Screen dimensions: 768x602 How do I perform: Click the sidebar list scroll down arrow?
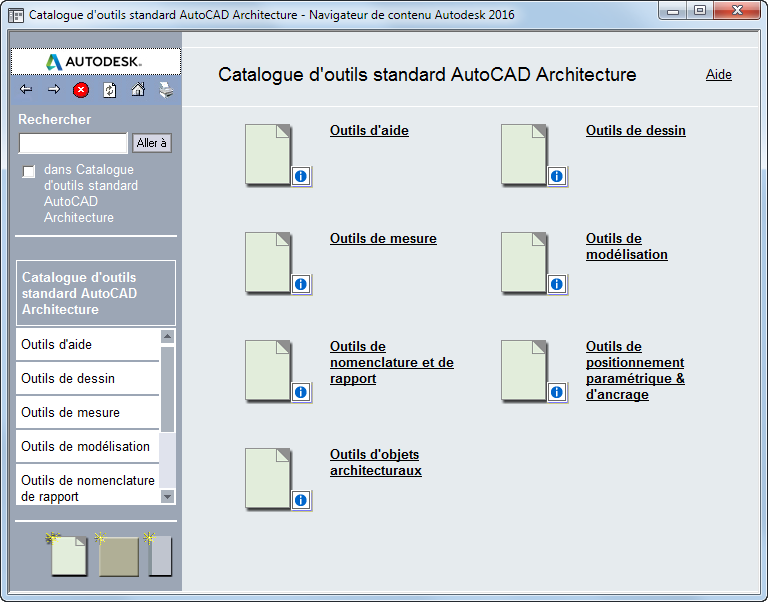[167, 497]
